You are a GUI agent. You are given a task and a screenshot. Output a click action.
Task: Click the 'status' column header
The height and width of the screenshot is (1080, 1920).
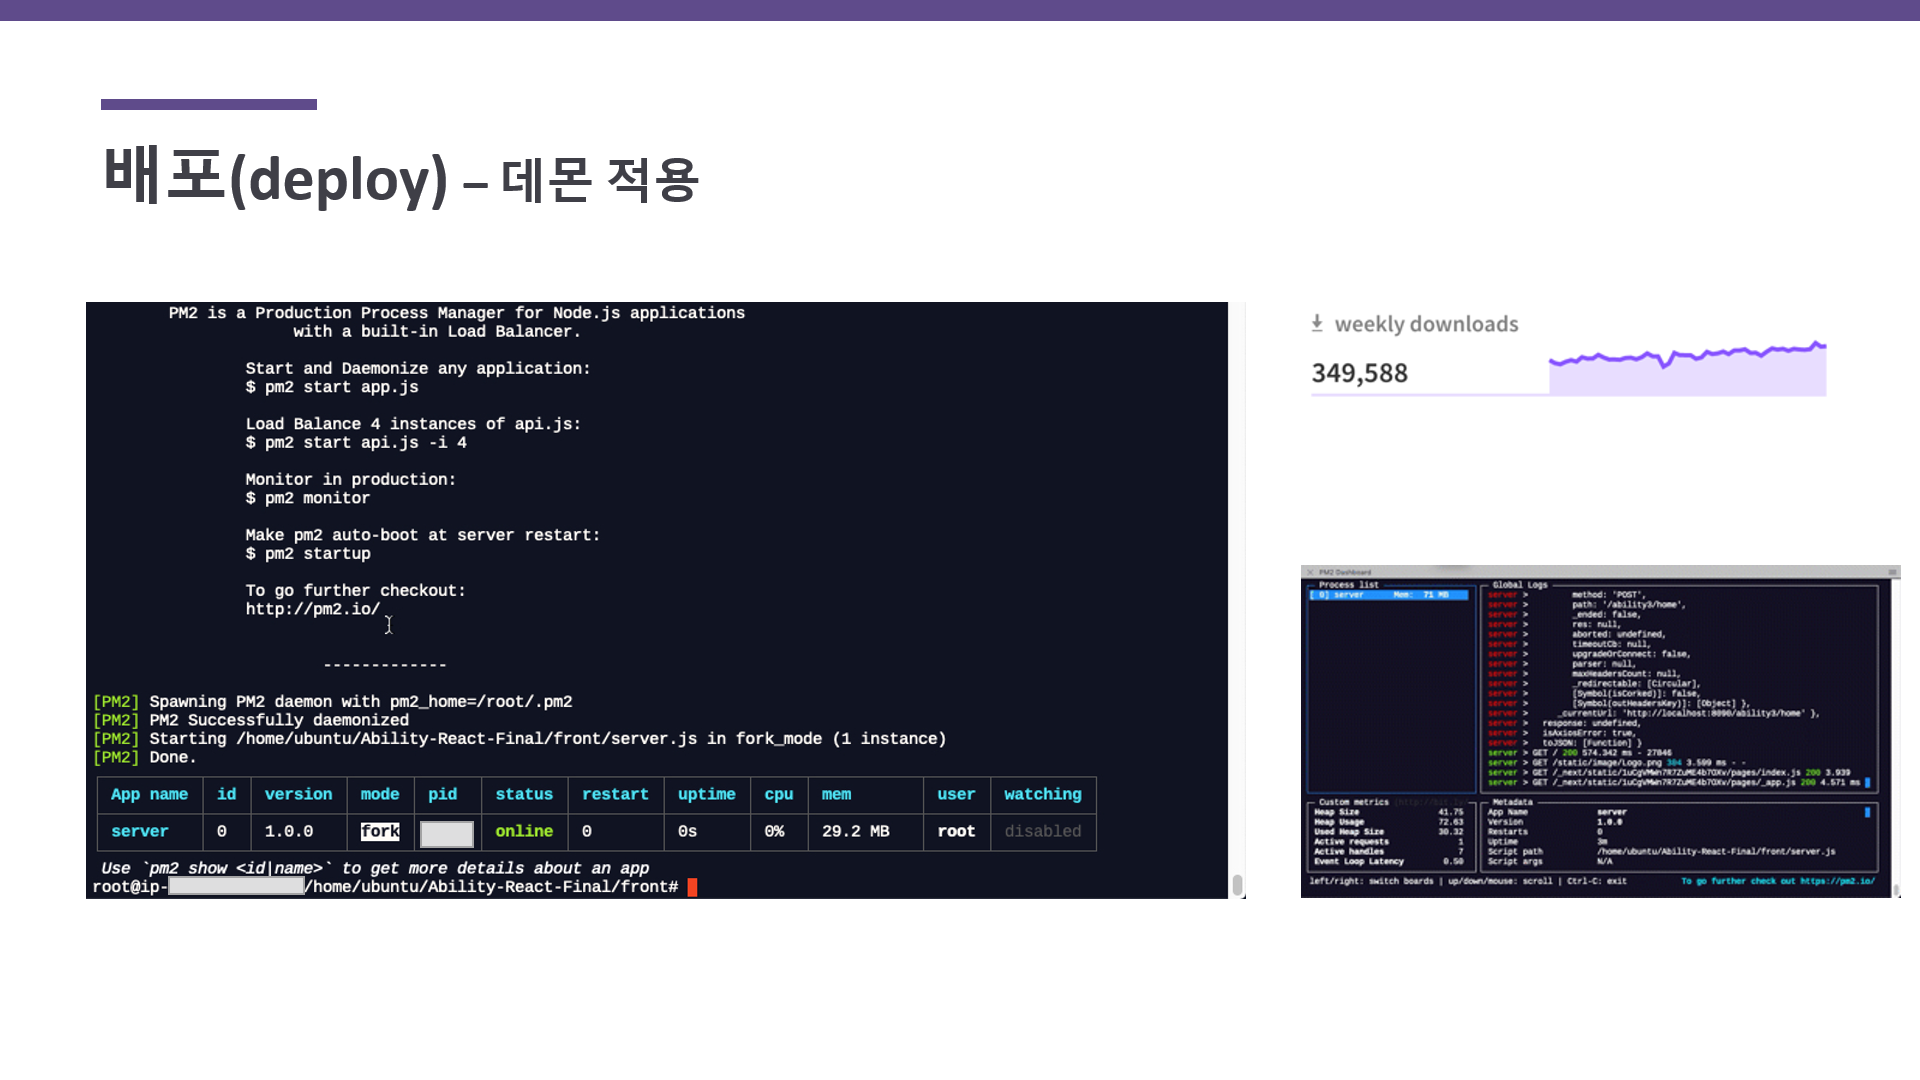[524, 794]
